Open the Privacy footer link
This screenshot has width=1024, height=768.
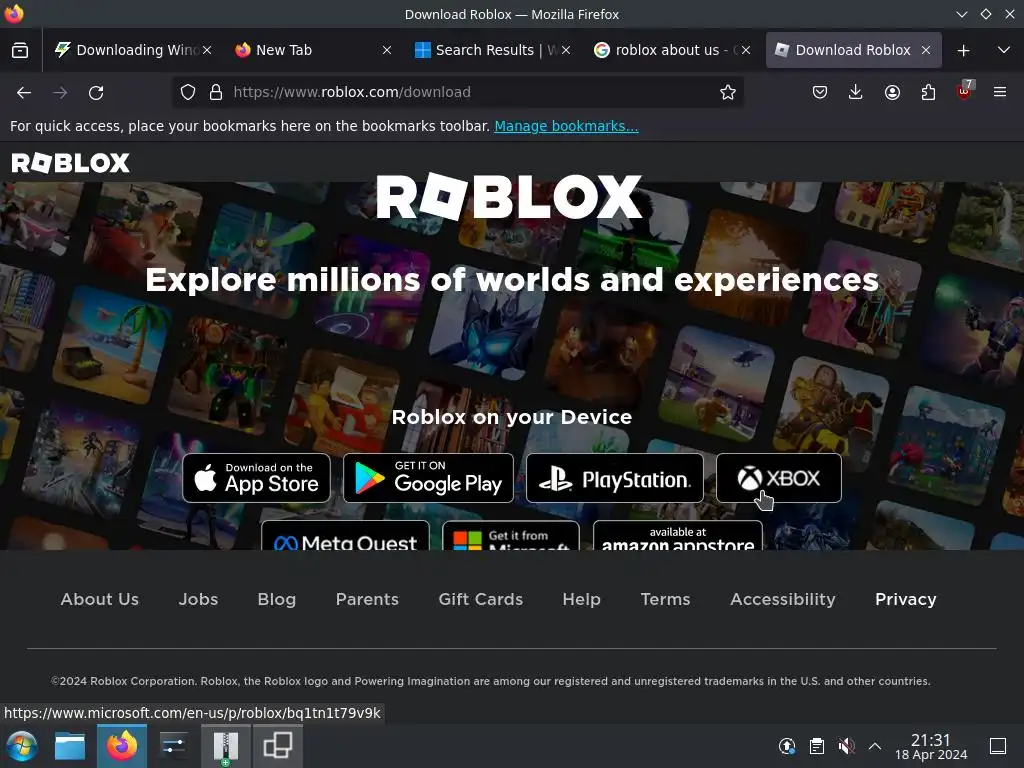[x=906, y=599]
